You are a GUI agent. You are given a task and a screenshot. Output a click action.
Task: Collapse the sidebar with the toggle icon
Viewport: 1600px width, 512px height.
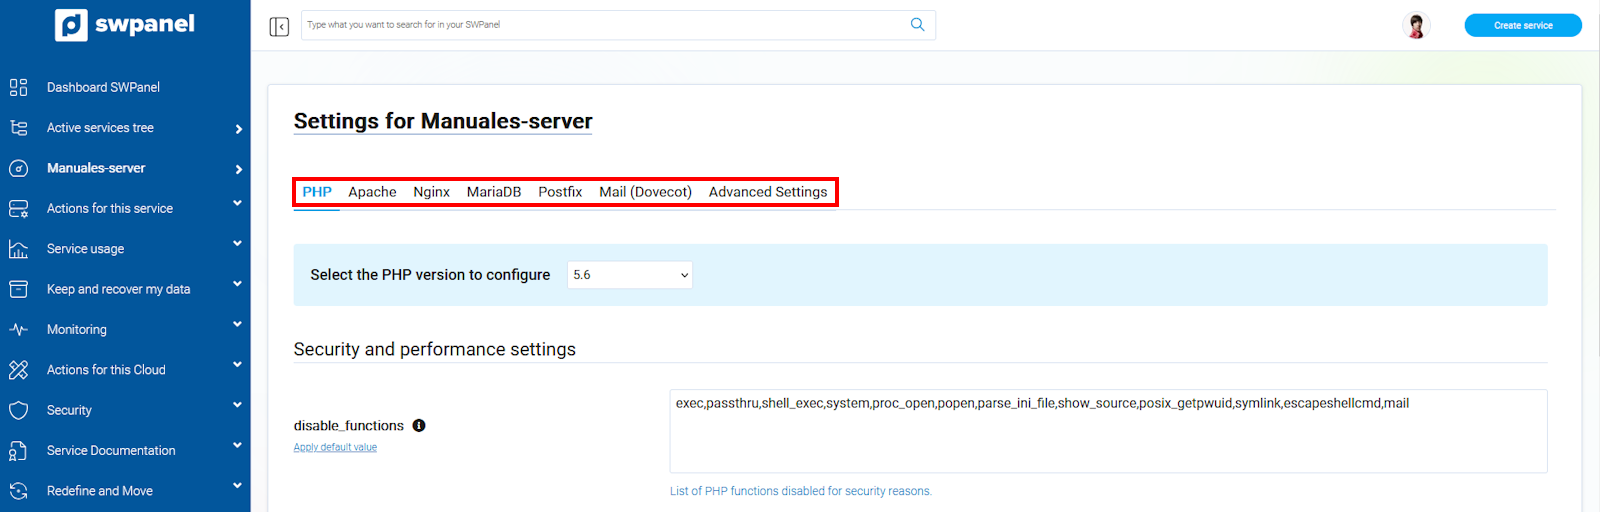click(x=279, y=26)
